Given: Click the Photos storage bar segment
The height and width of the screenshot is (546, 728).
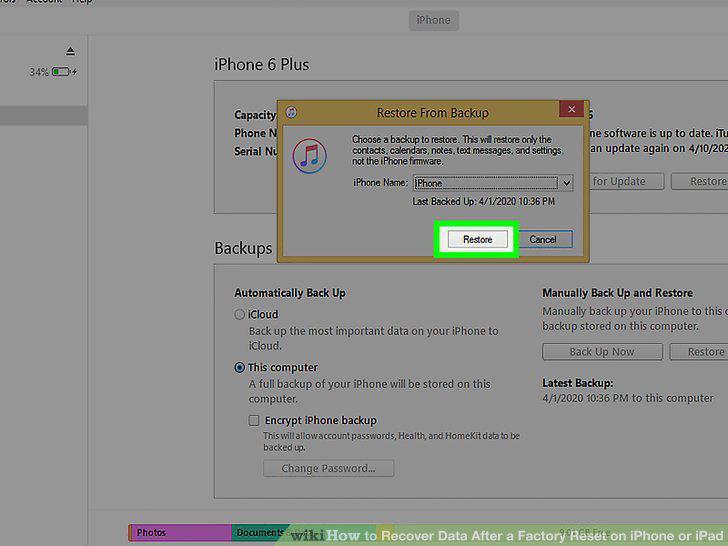Looking at the screenshot, I should [180, 533].
